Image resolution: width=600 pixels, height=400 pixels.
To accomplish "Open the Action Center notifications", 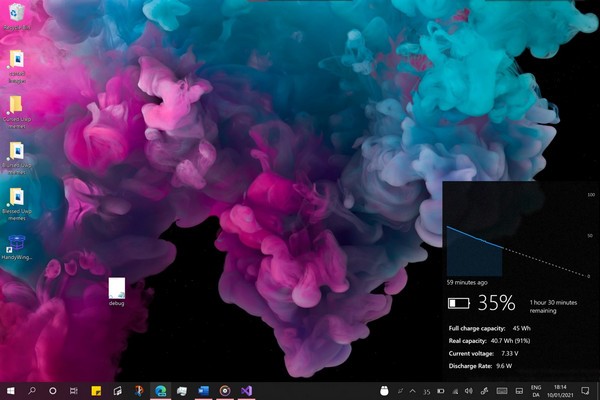I will coord(586,390).
